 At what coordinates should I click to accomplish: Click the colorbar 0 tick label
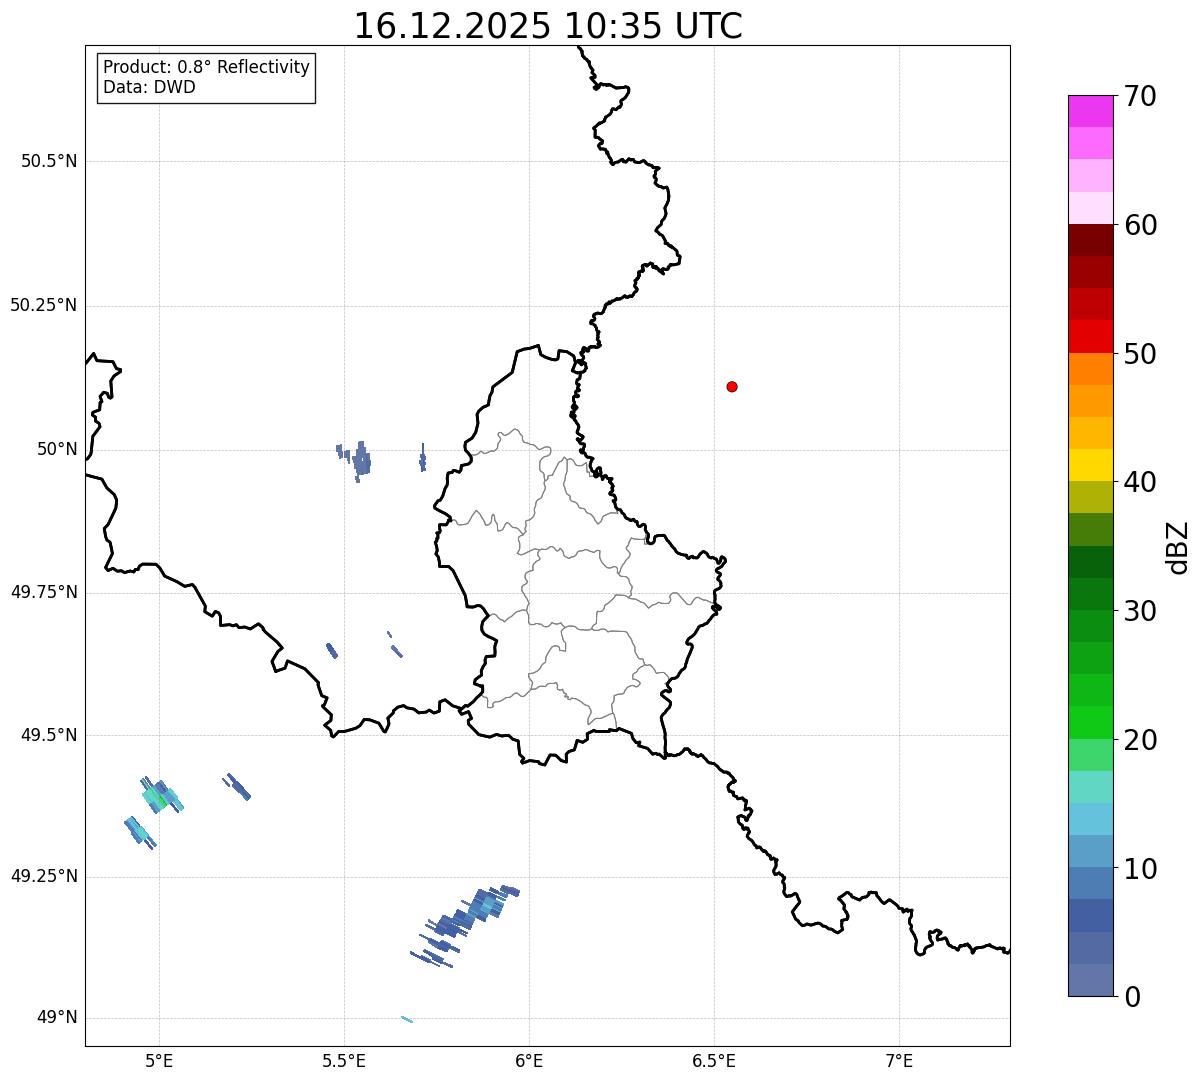click(x=1131, y=997)
